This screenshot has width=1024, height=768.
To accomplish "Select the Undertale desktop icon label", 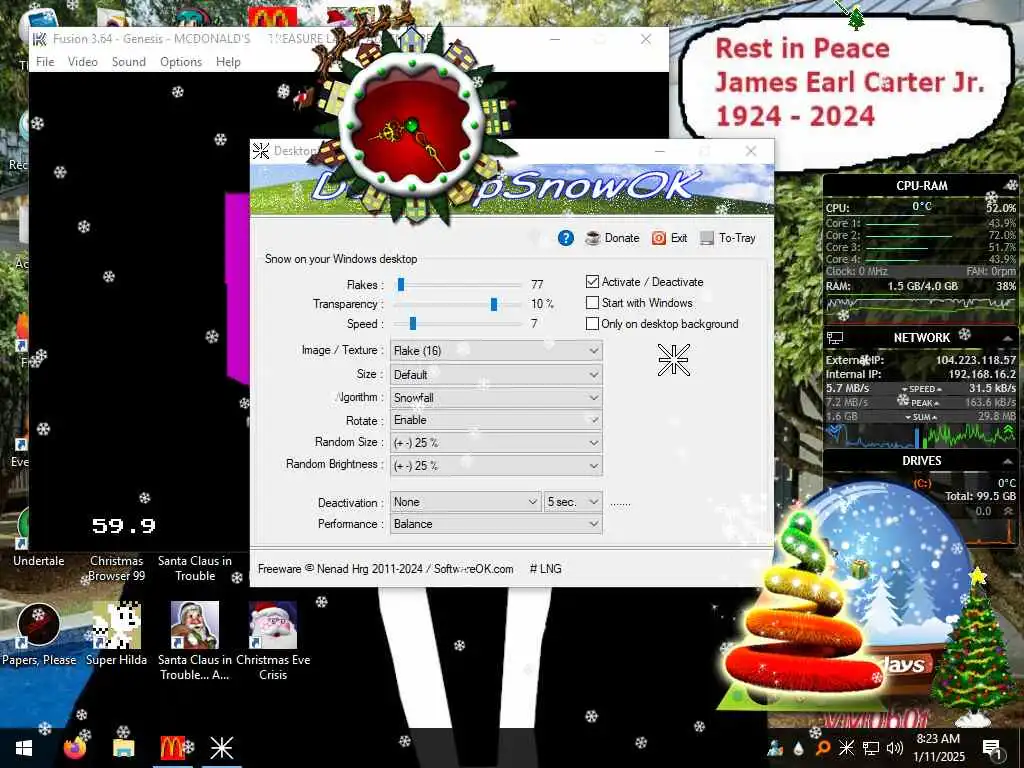I will click(x=39, y=561).
